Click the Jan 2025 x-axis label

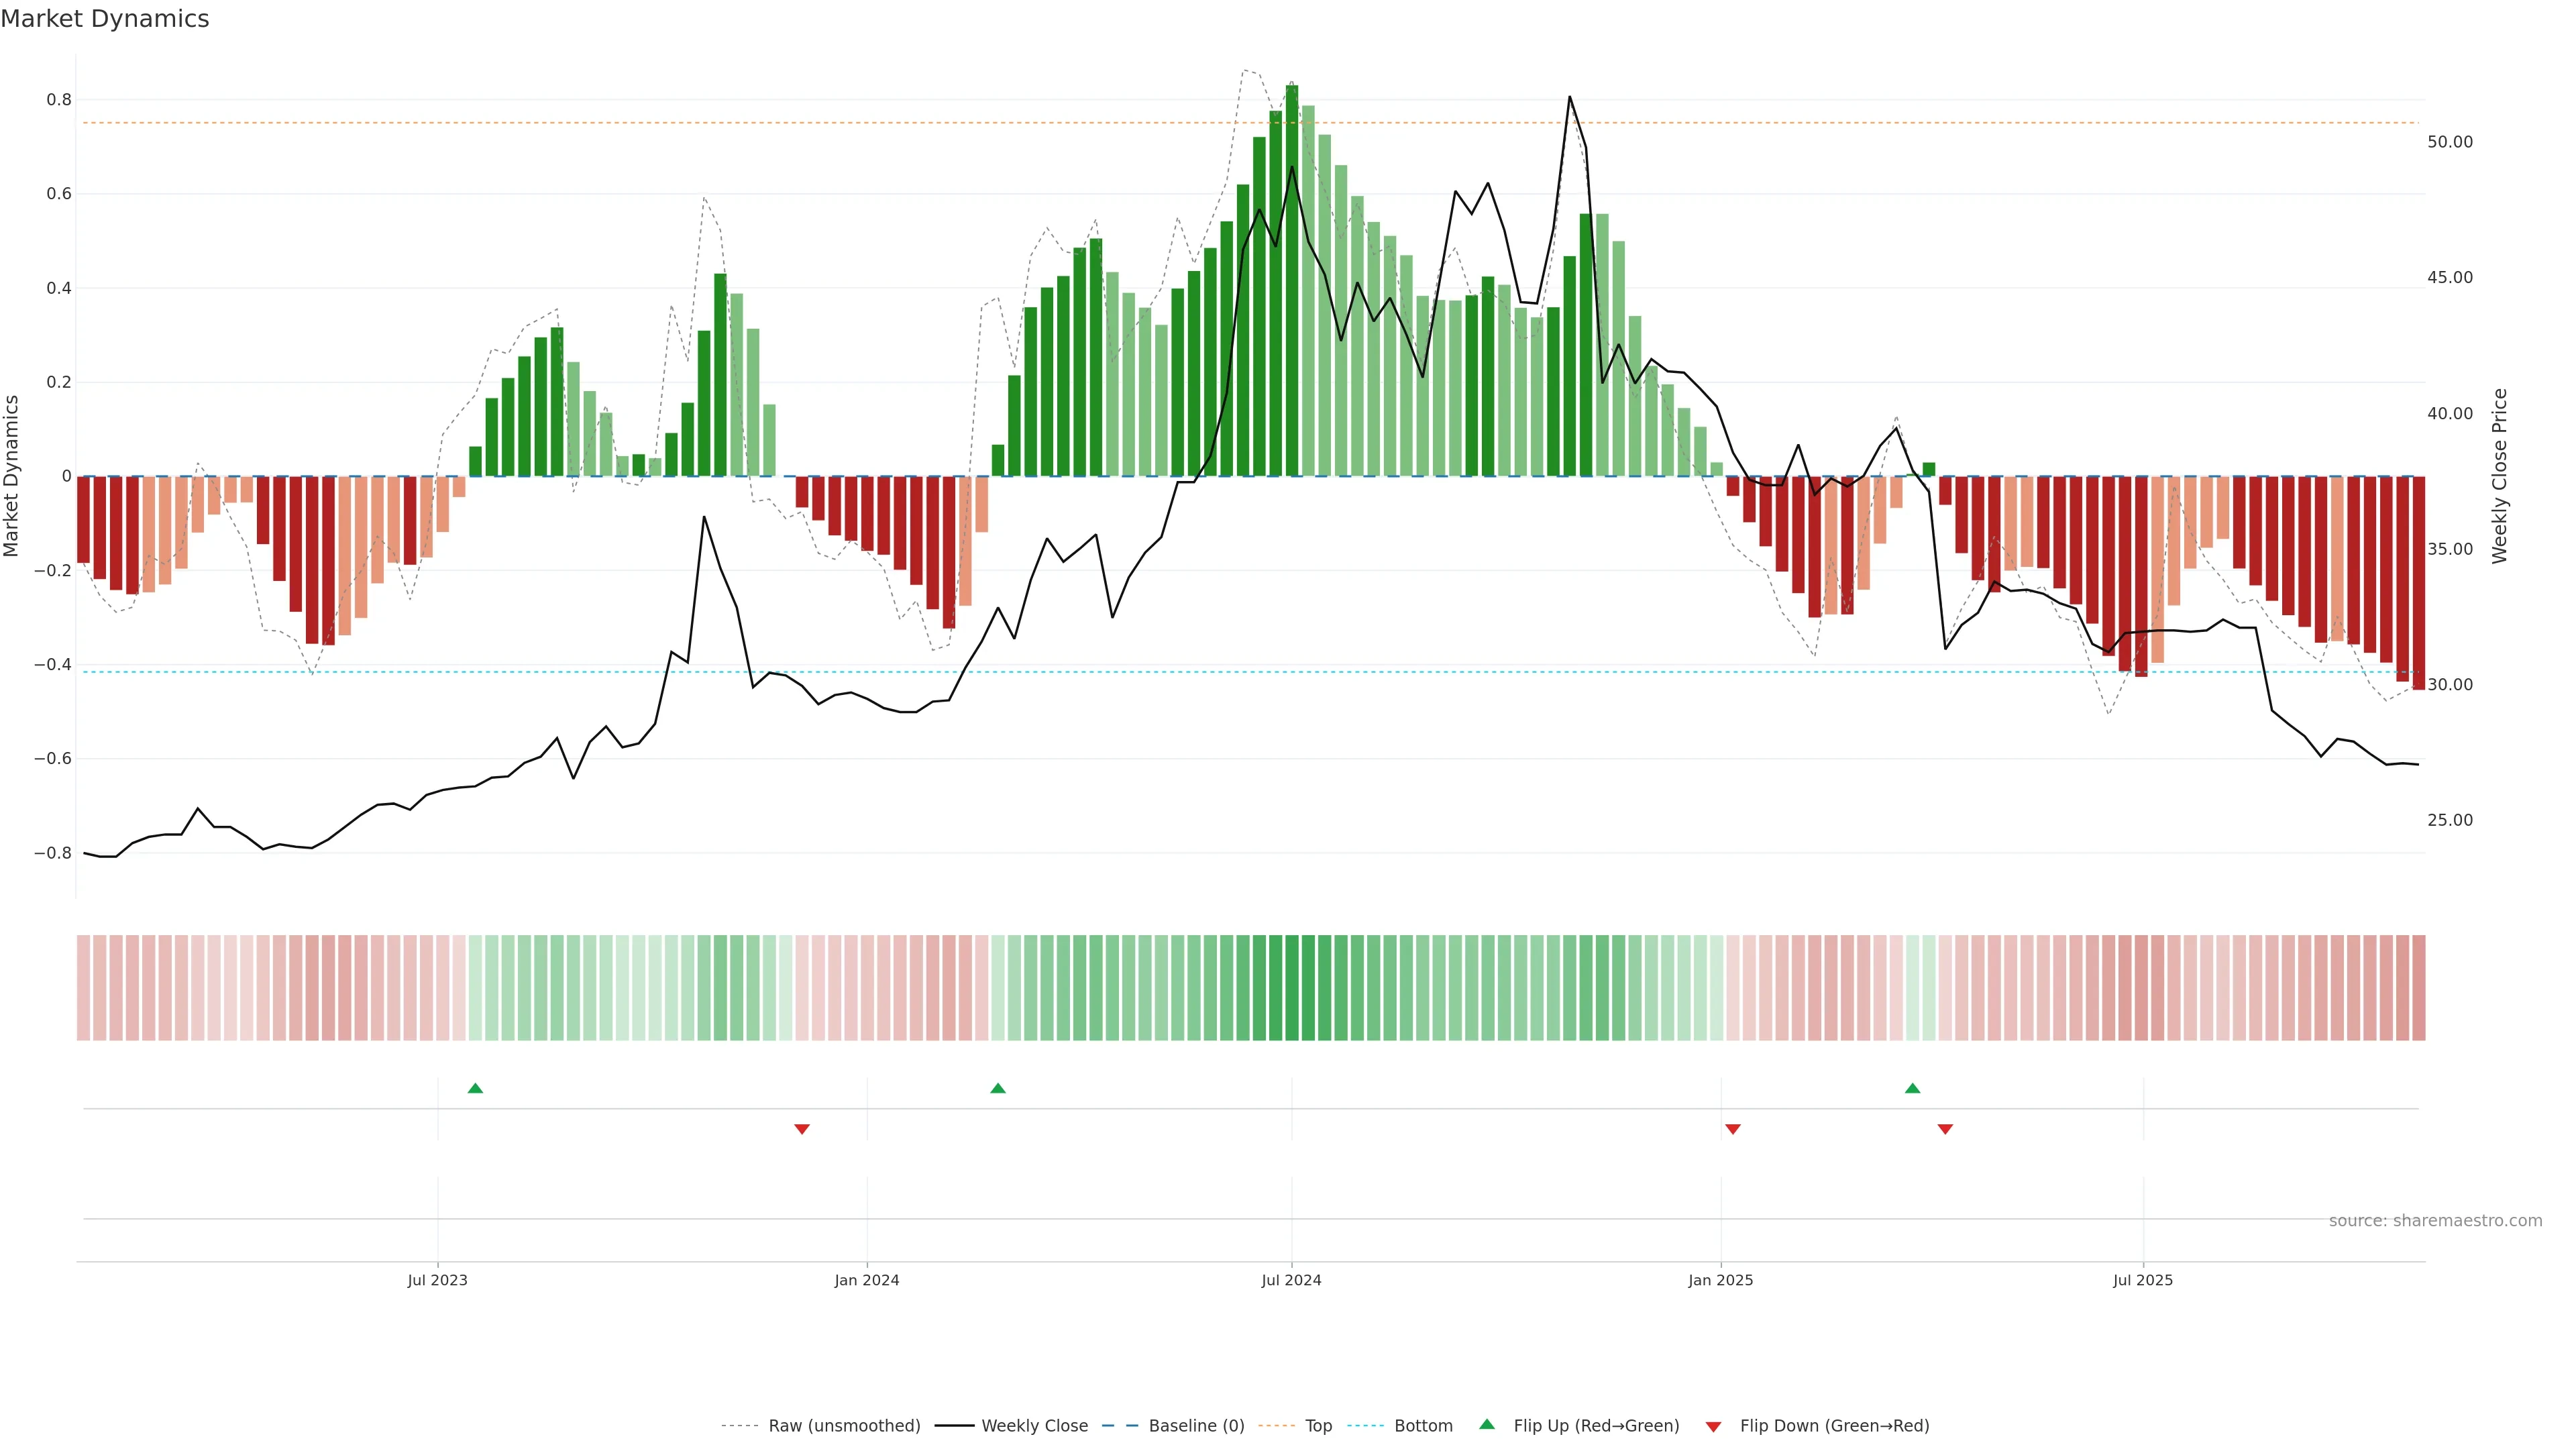(1720, 1280)
